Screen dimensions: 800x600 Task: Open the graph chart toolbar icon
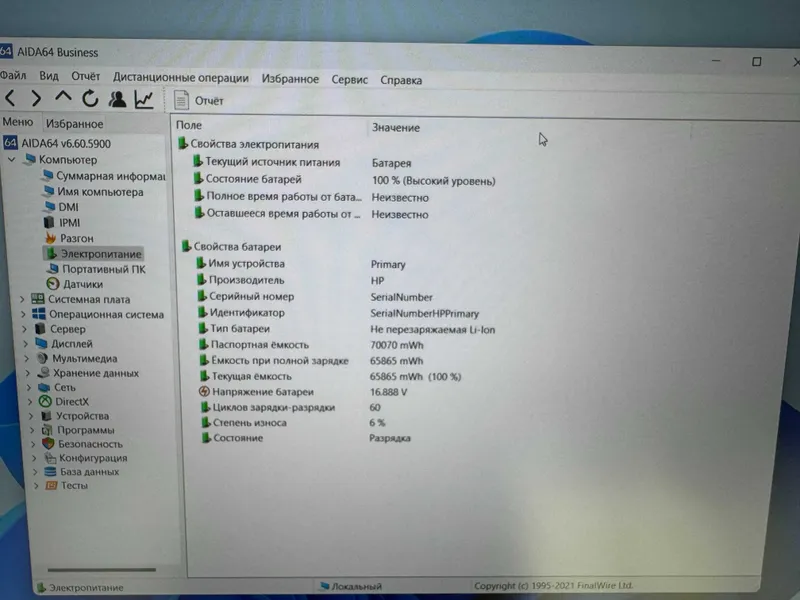click(x=144, y=99)
